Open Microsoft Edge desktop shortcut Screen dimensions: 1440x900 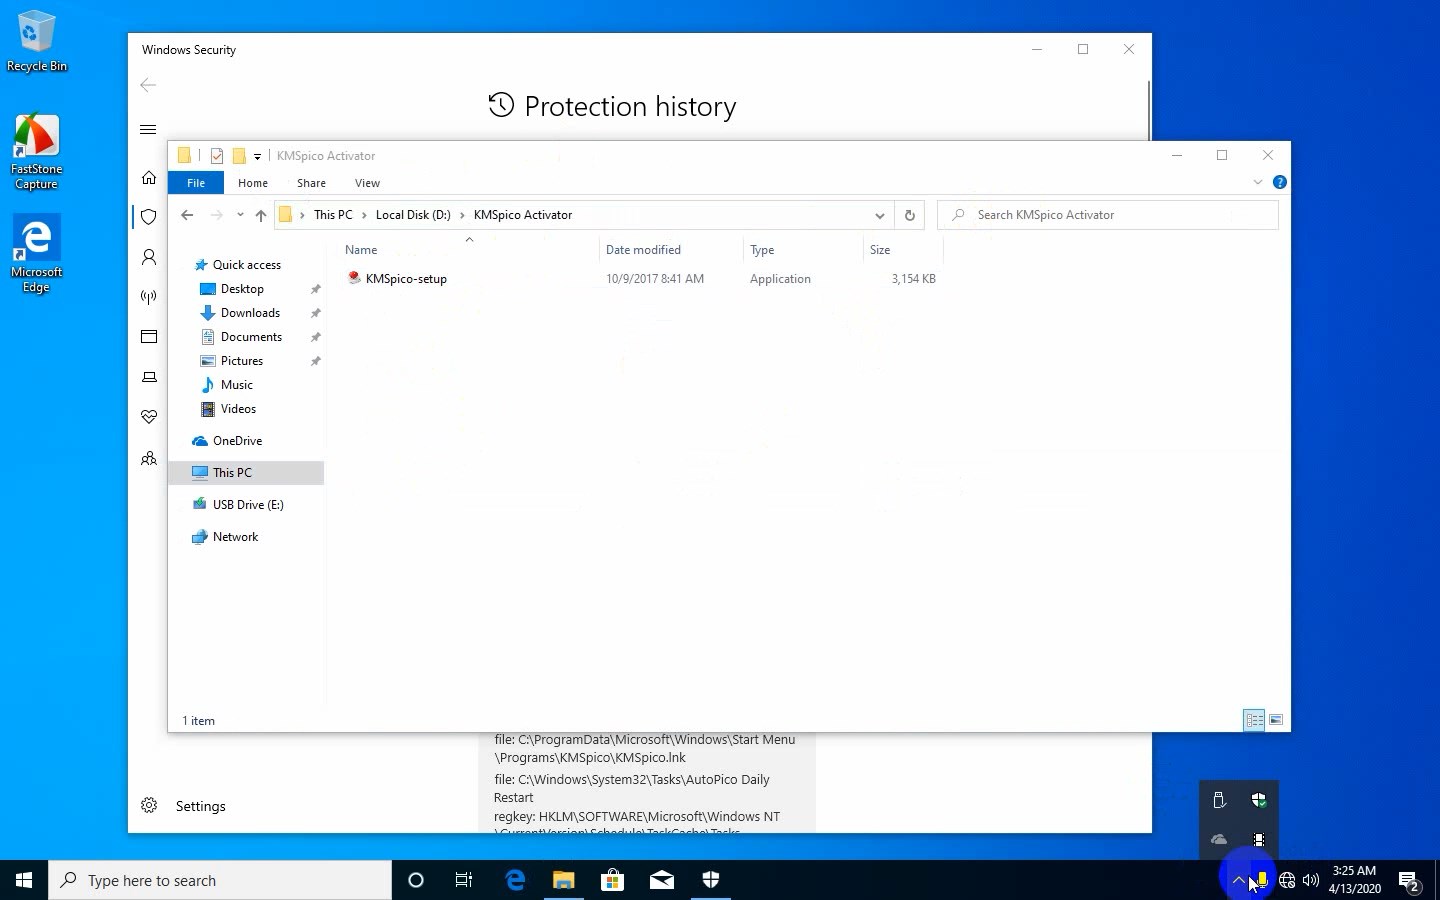click(37, 254)
